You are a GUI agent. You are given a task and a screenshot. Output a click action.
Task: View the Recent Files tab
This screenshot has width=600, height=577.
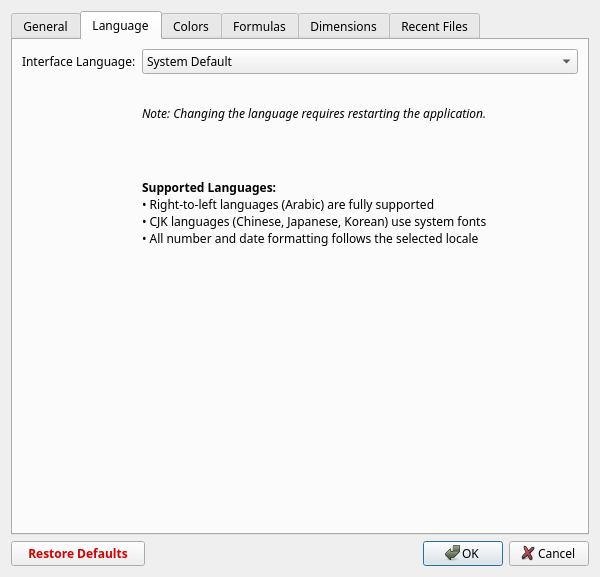434,26
